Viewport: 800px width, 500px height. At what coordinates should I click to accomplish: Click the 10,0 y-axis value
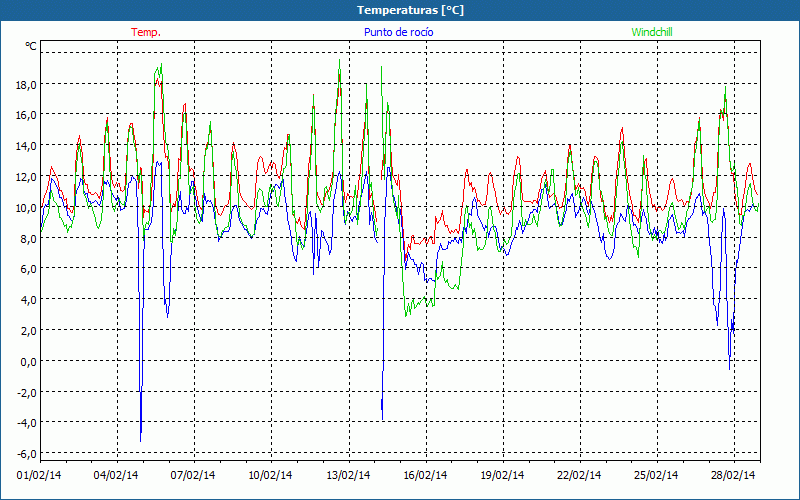26,208
